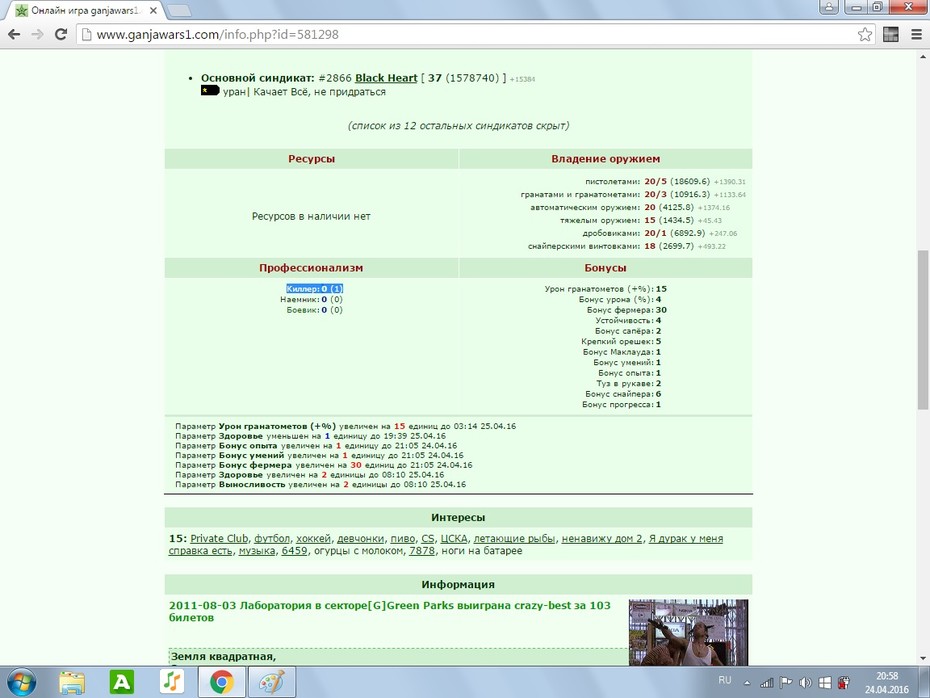Open the green 'A' taskbar app

(x=122, y=682)
